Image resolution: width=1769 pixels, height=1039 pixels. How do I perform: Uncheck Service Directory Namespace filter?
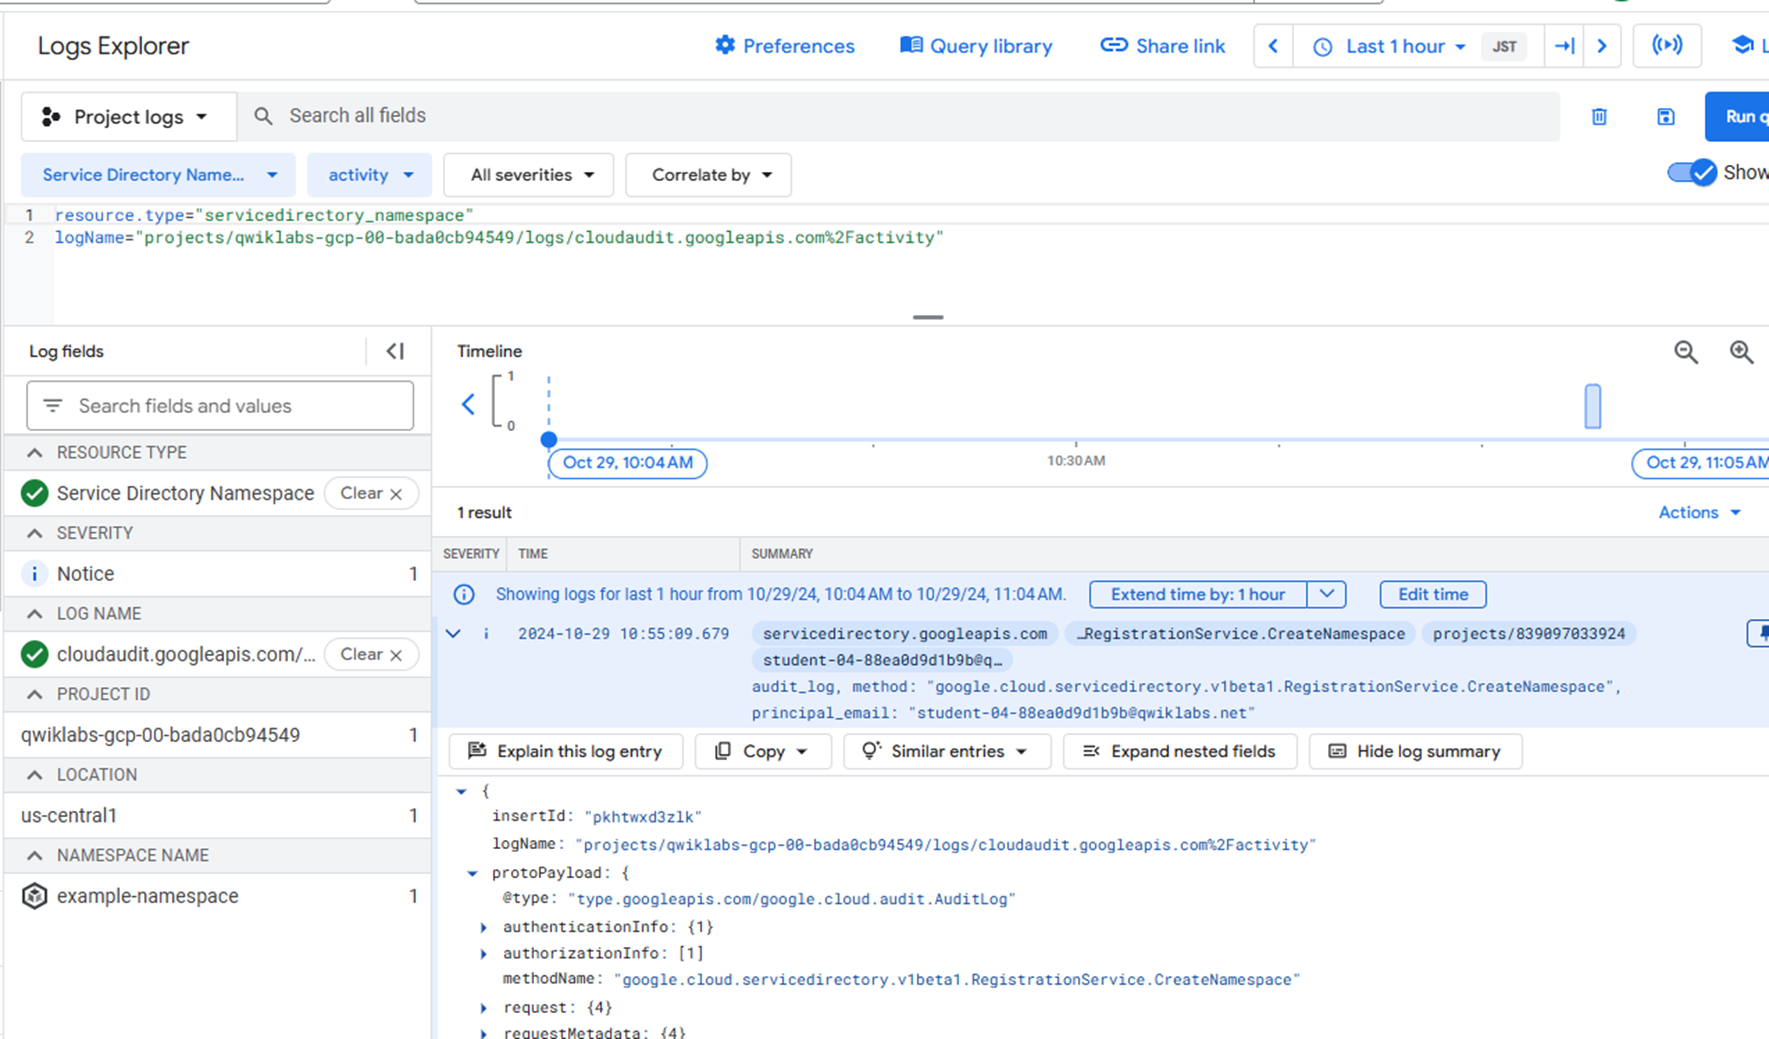click(35, 493)
